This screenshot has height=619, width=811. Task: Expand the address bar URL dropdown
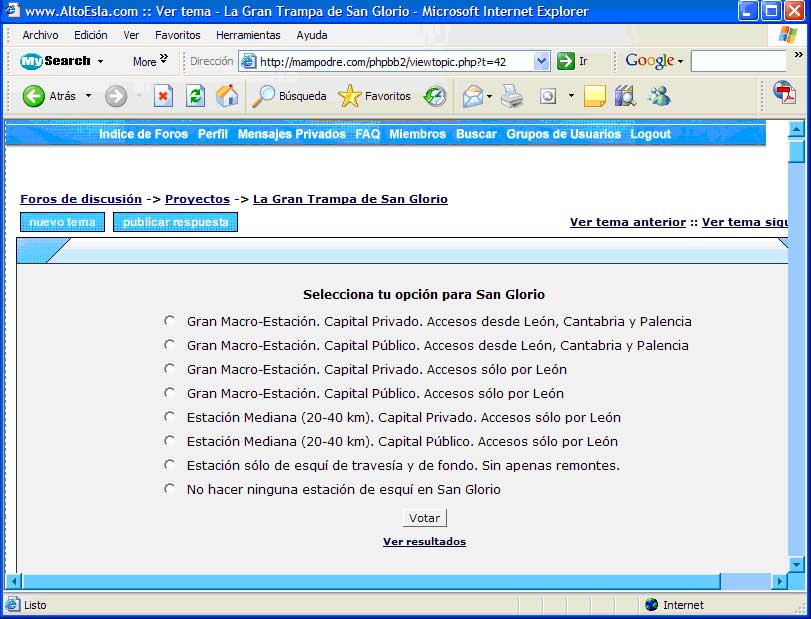click(x=542, y=61)
